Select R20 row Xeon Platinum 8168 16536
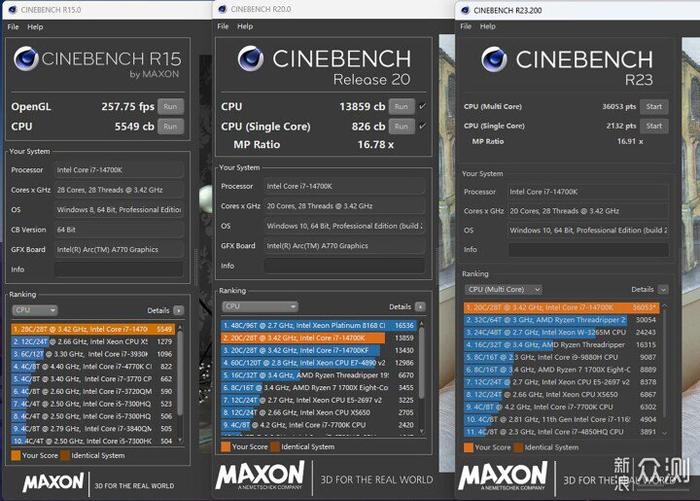The image size is (700, 501). click(319, 326)
